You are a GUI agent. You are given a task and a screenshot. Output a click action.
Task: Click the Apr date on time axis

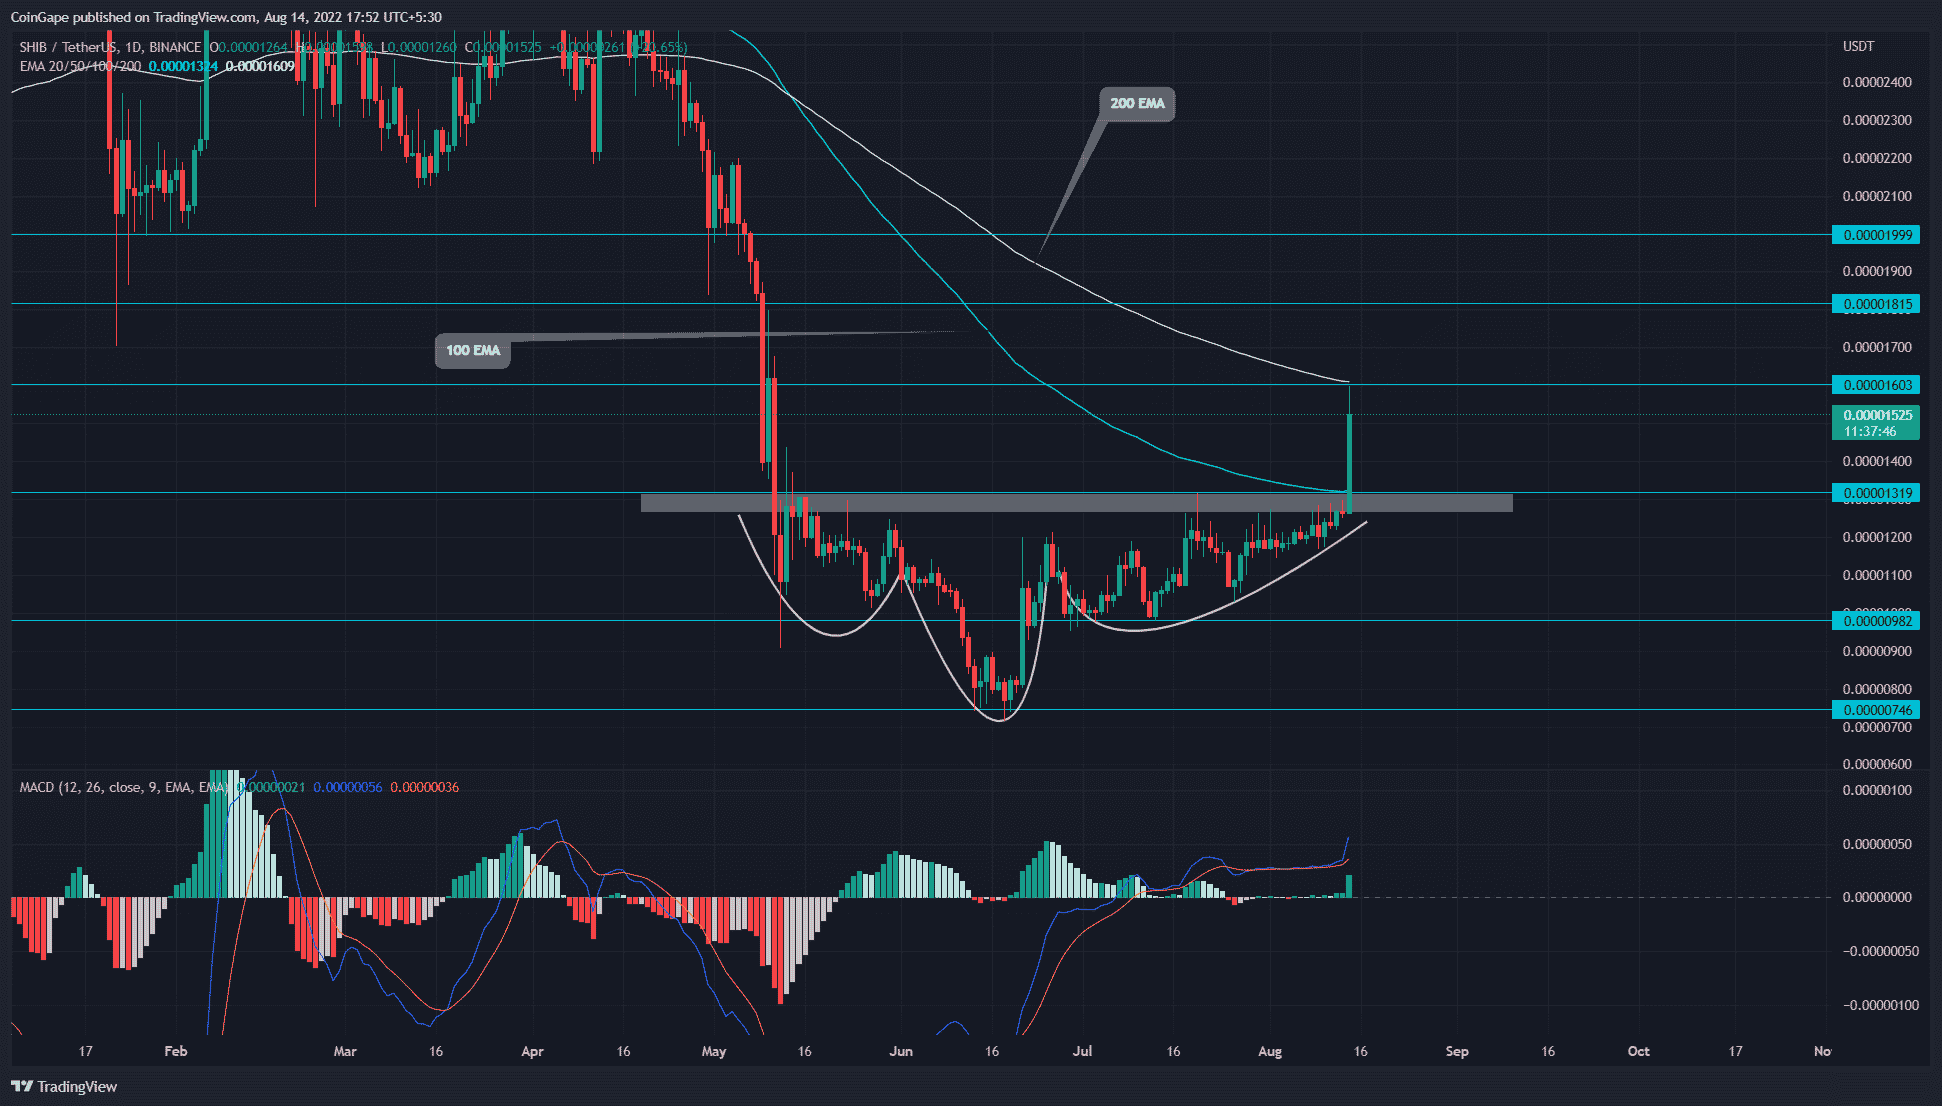tap(533, 1051)
